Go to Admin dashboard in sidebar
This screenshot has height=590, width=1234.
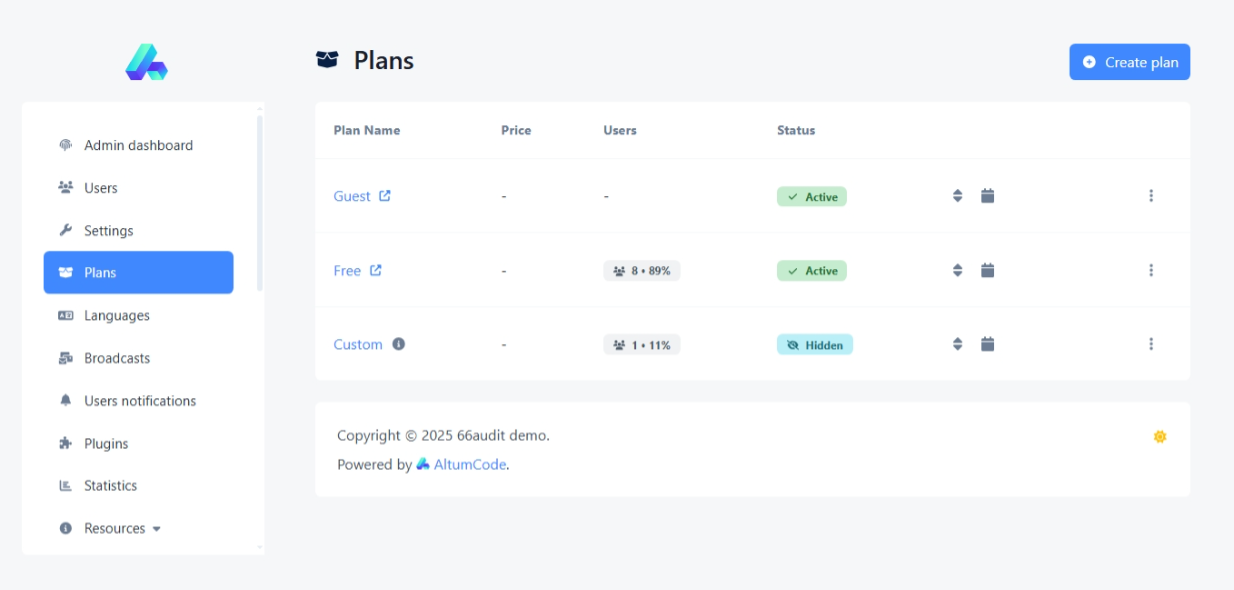(x=138, y=145)
